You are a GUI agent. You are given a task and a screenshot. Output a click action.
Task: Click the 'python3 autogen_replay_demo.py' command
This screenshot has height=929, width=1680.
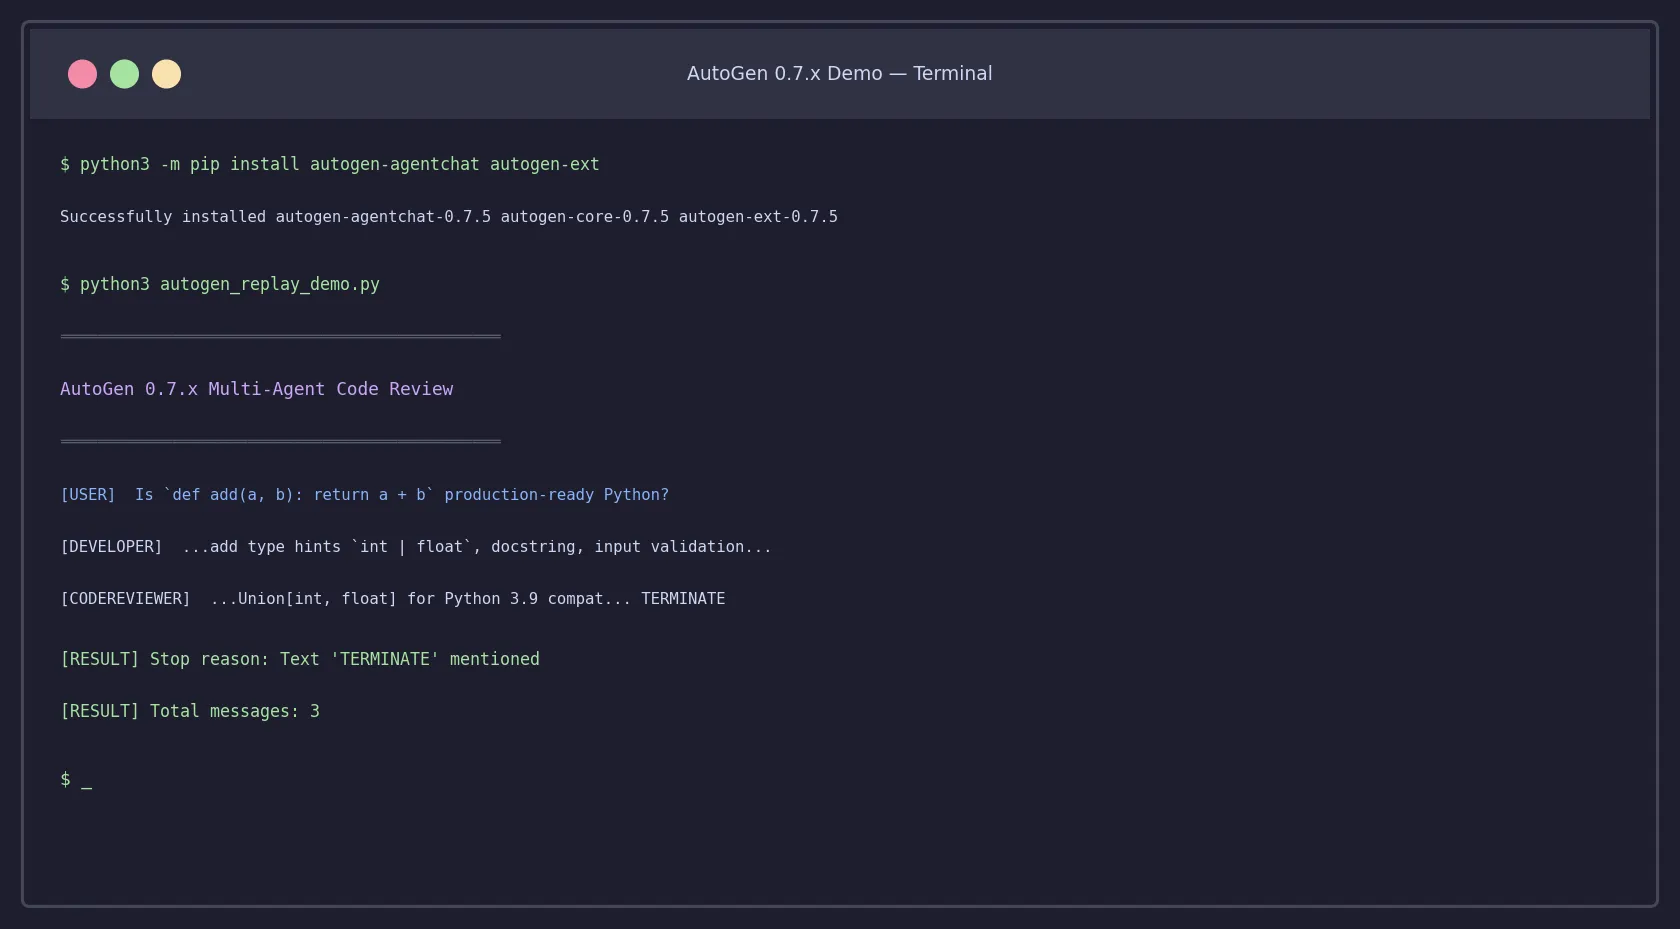pyautogui.click(x=220, y=285)
